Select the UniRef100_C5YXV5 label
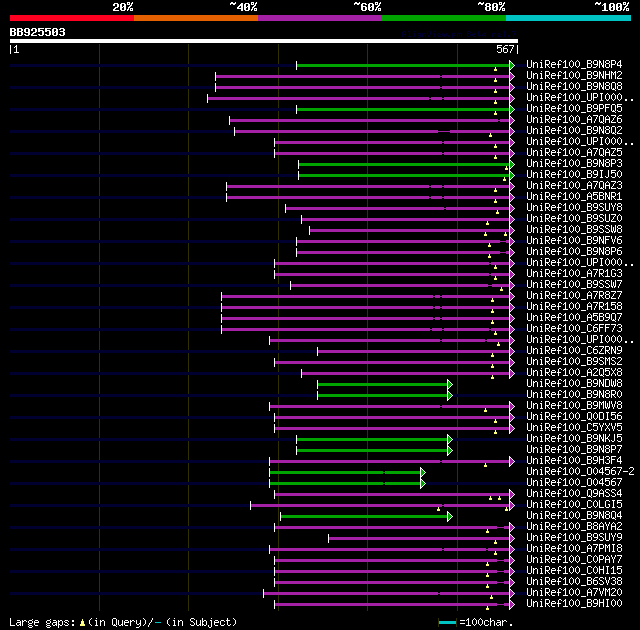Viewport: 640px width, 630px height. pos(574,428)
